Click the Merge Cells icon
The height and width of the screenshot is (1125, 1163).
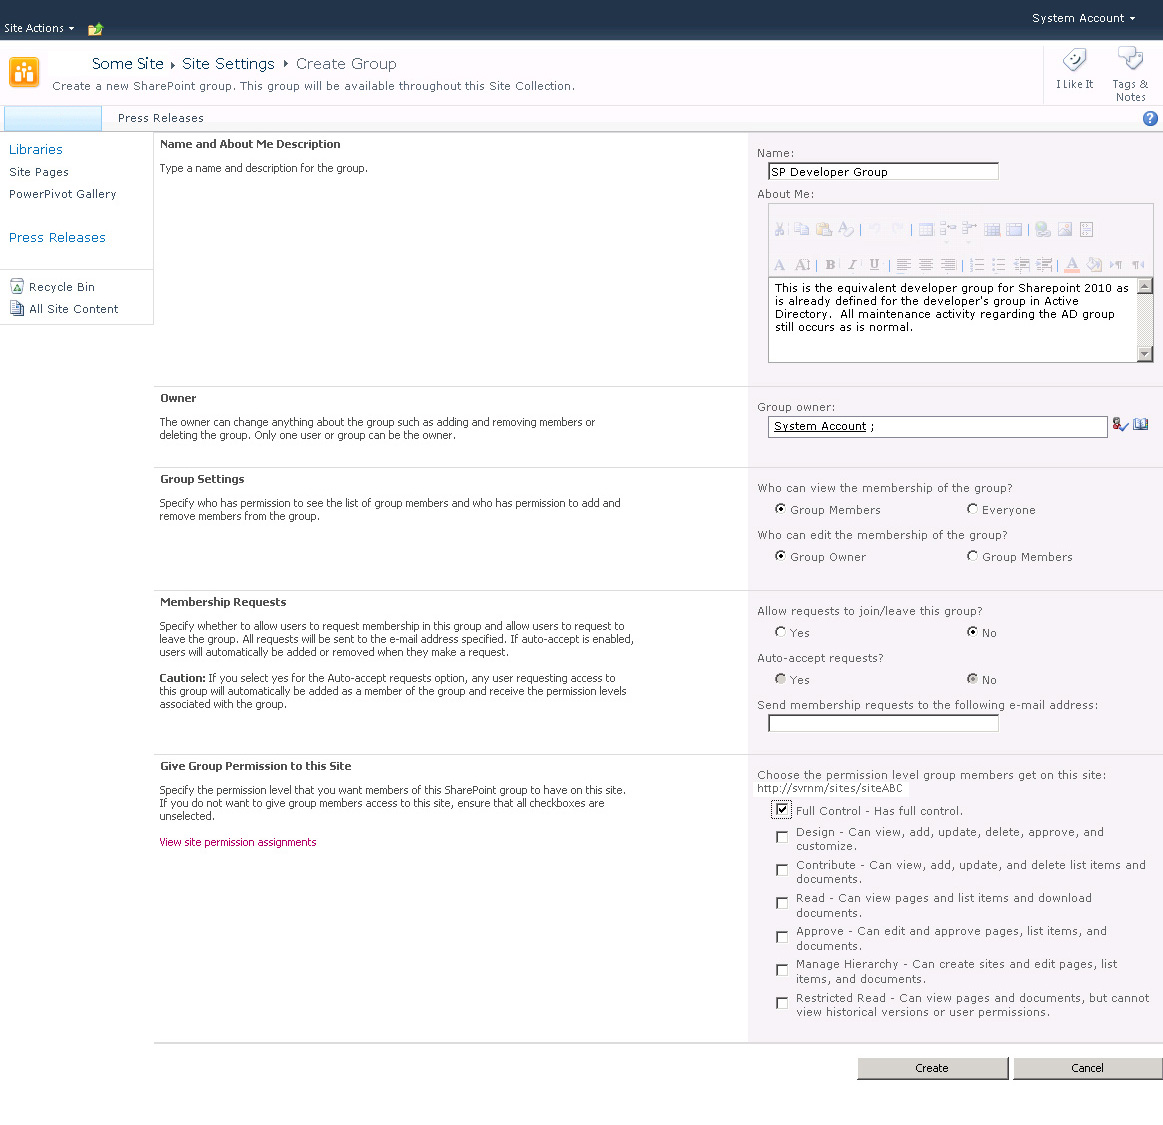1014,228
